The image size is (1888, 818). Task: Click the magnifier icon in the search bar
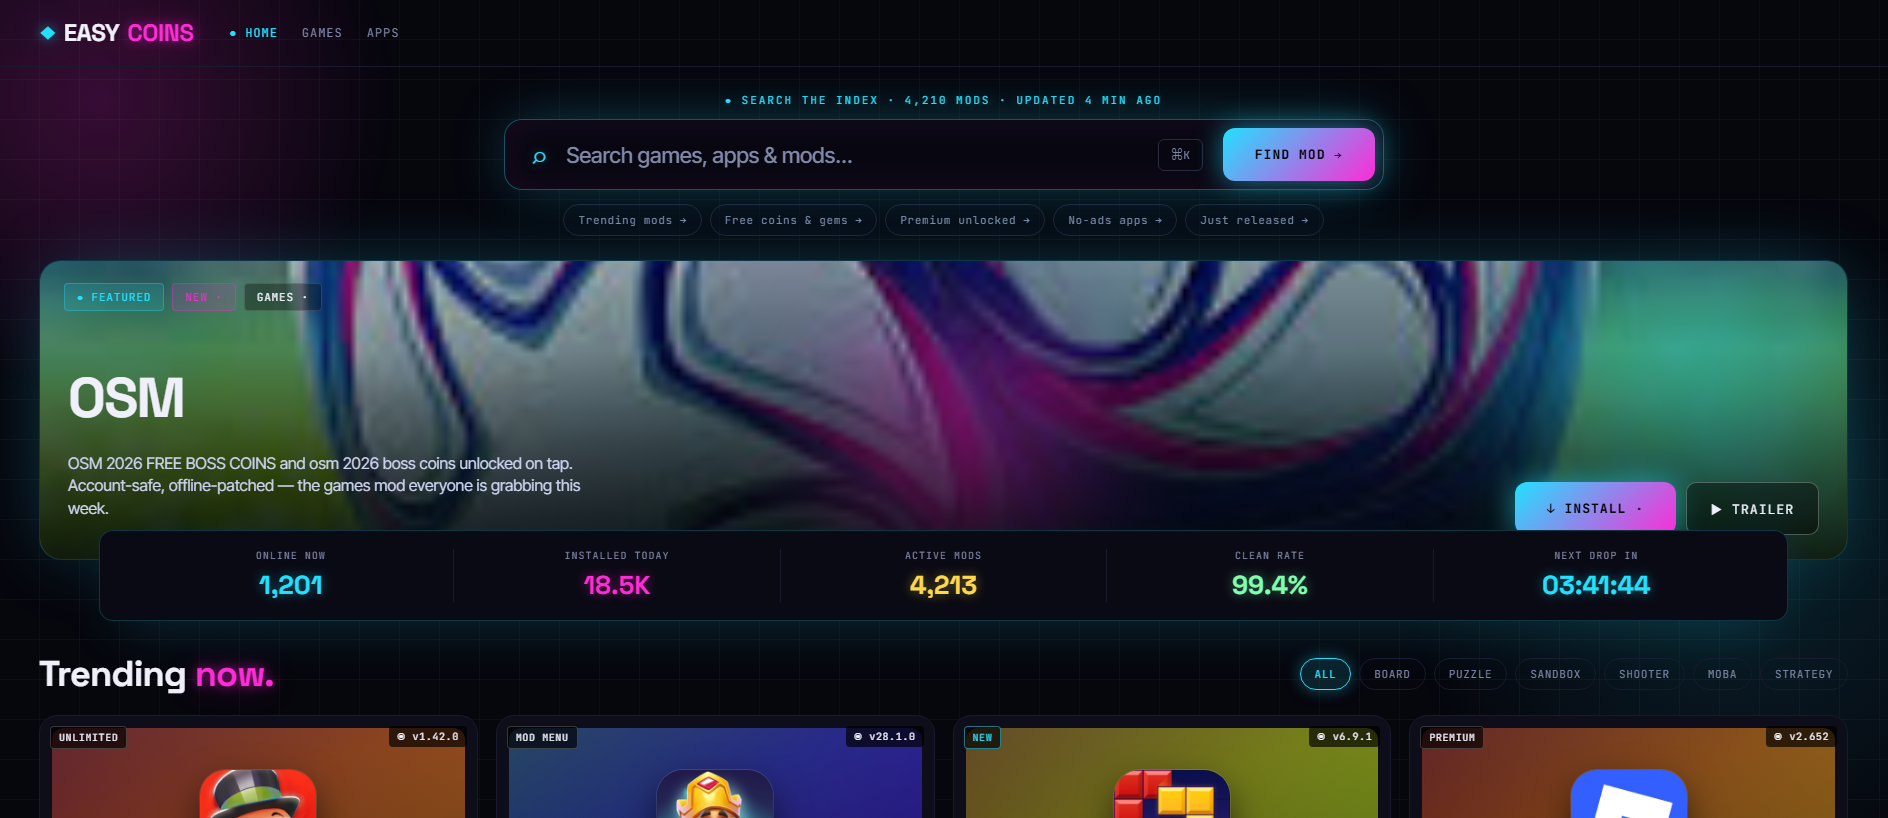(x=539, y=156)
